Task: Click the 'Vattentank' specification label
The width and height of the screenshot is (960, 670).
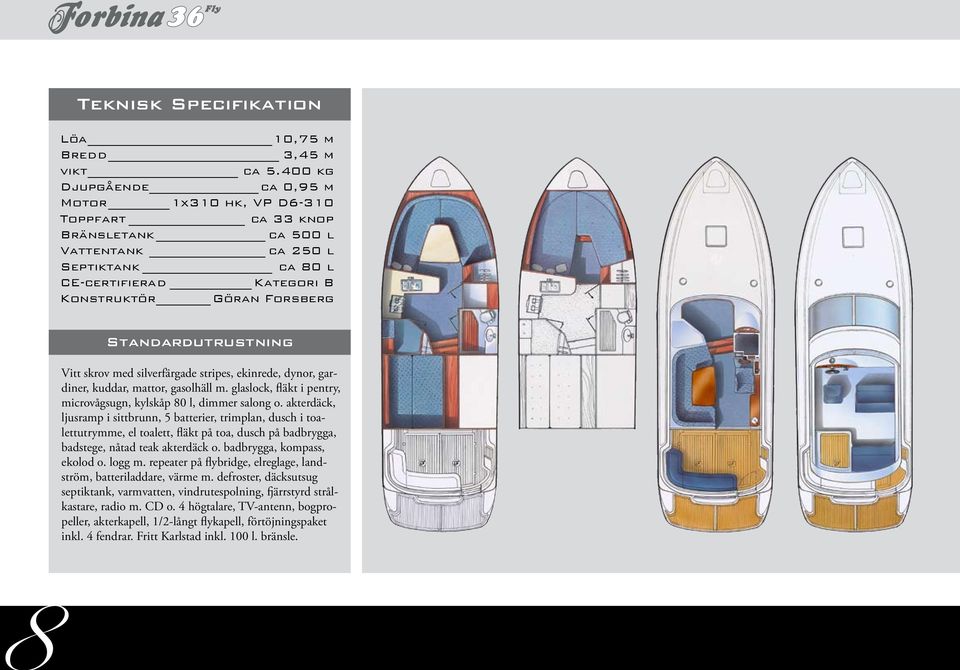Action: (102, 251)
